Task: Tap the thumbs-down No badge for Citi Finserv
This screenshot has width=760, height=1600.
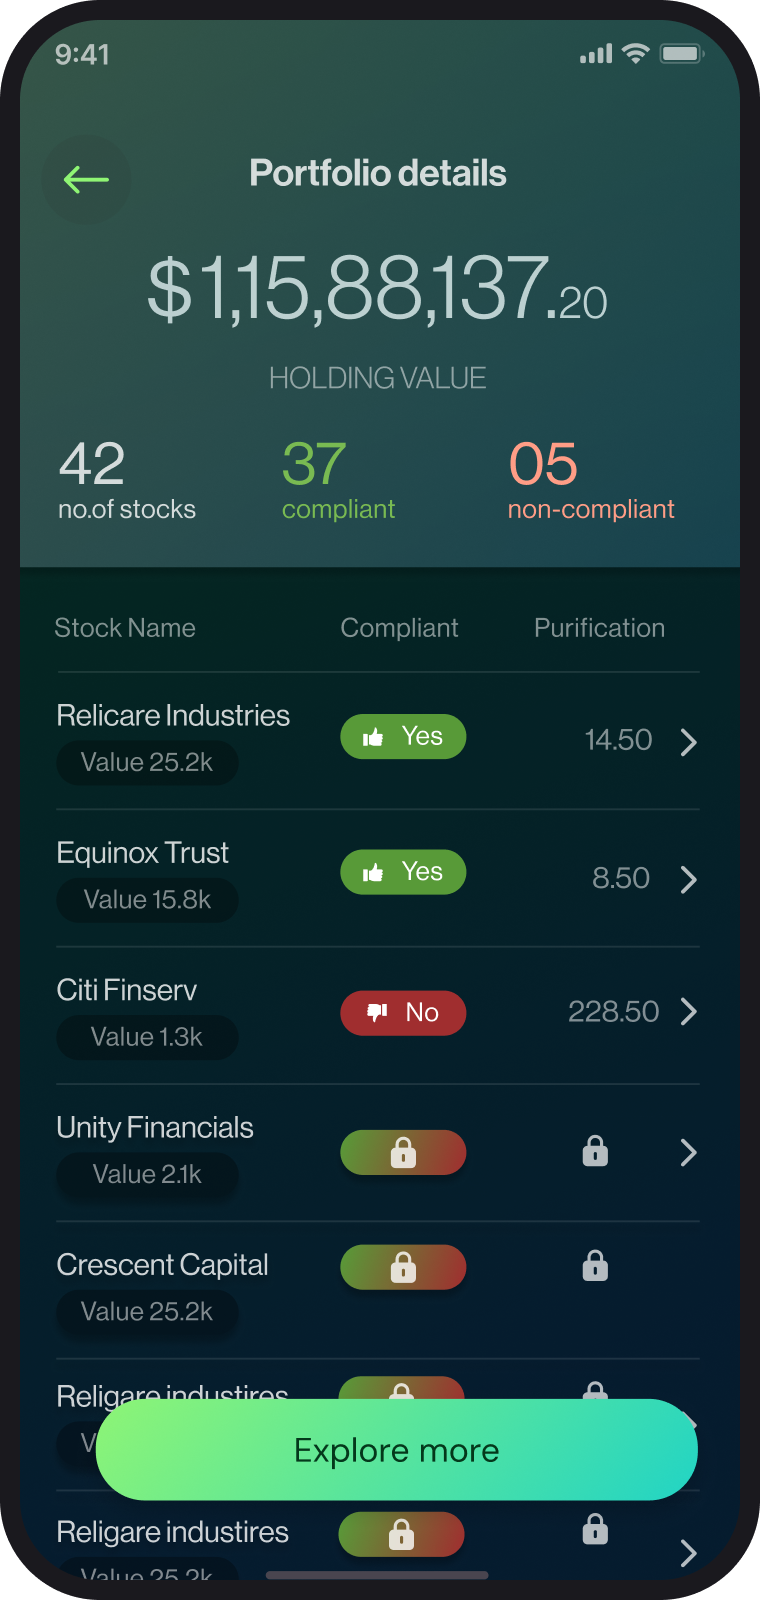Action: pos(403,1013)
